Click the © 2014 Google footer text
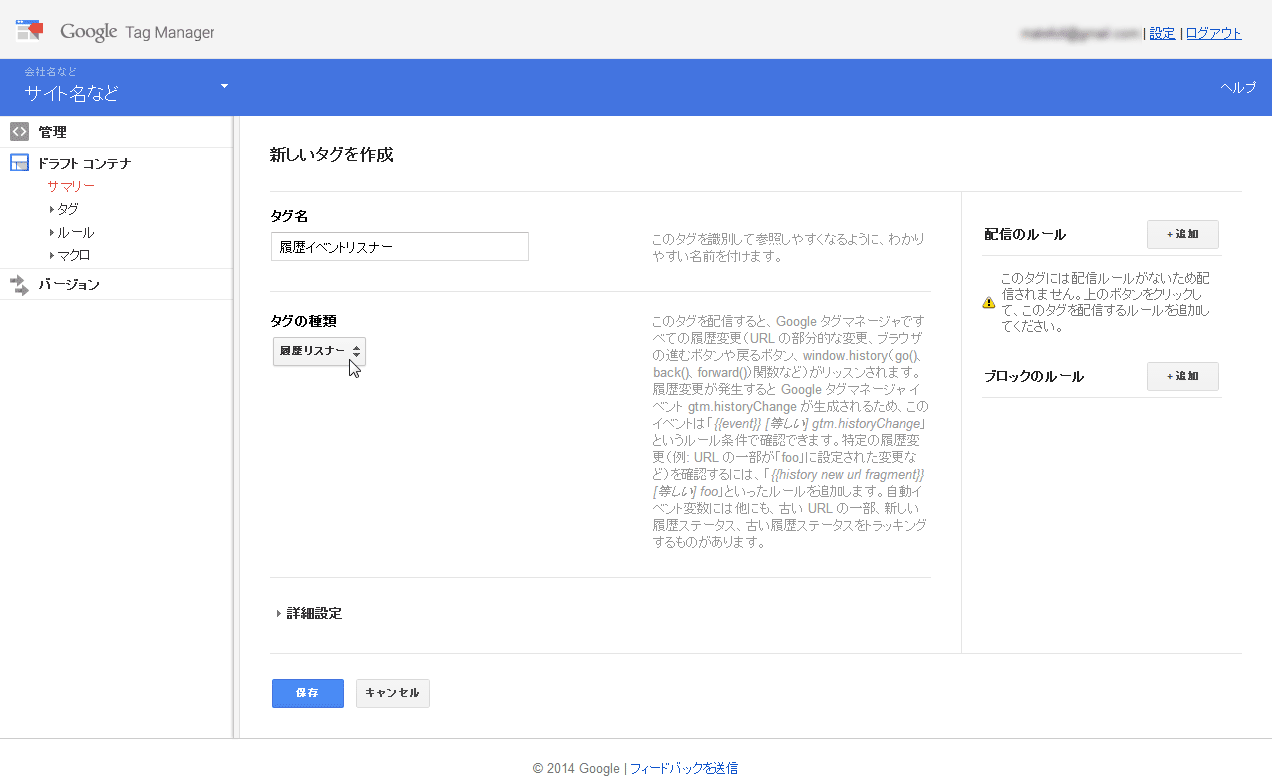1272x783 pixels. [x=577, y=768]
